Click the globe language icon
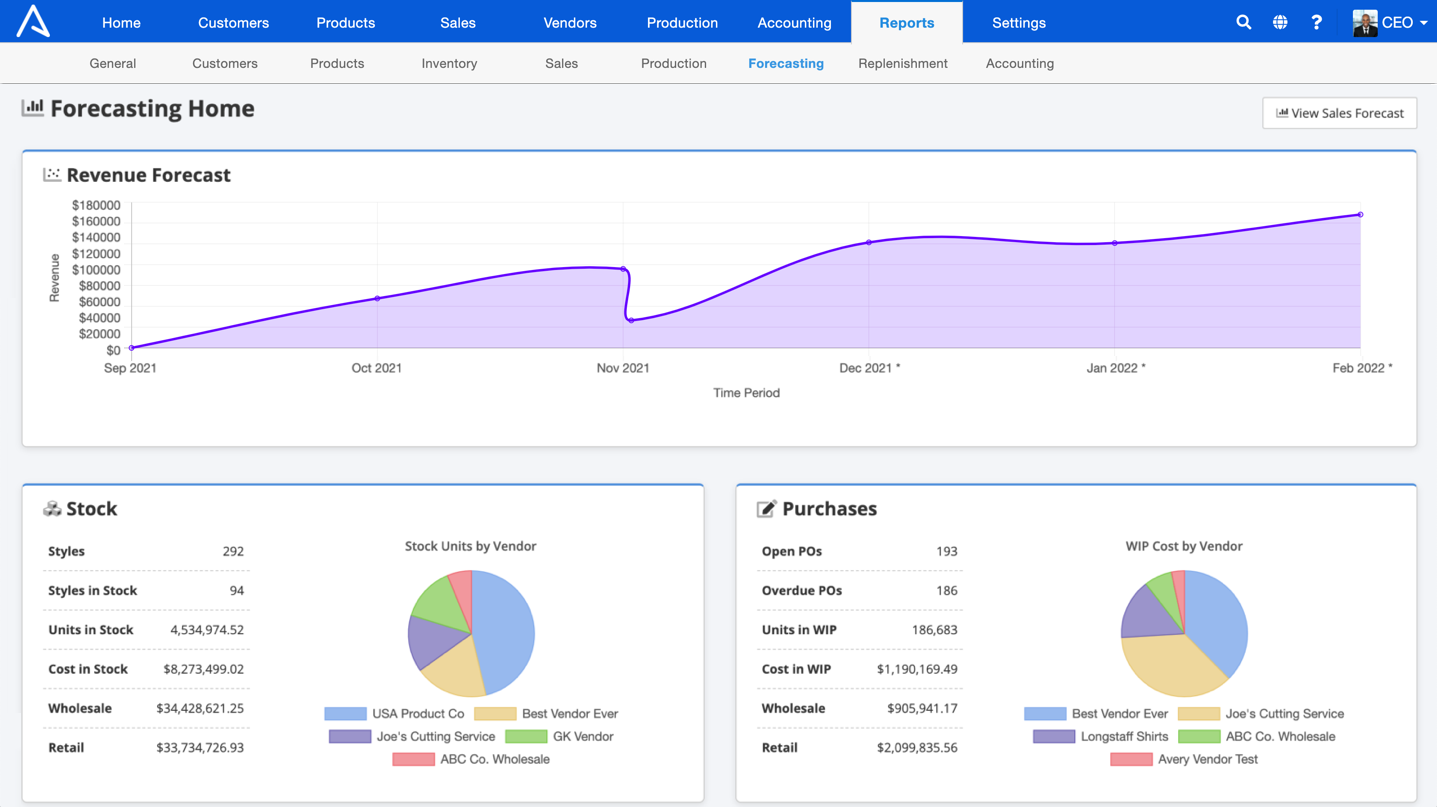This screenshot has height=807, width=1437. point(1280,22)
